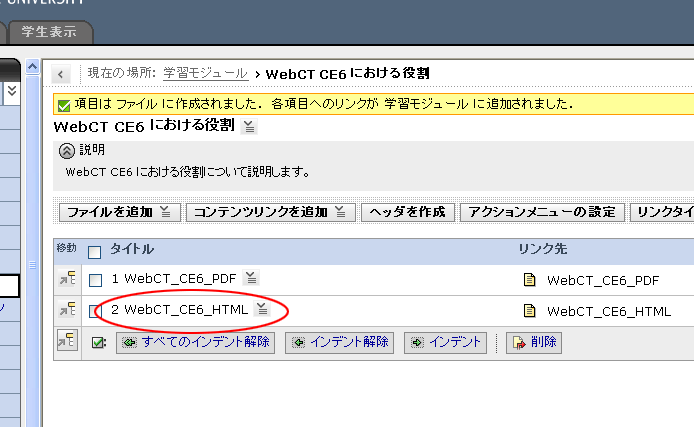Image resolution: width=694 pixels, height=427 pixels.
Task: Click the リンク先 column header
Action: 543,249
